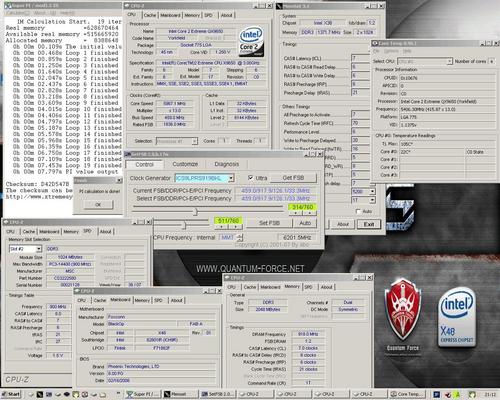Screen dimensions: 500x400
Task: Open the Windows Start menu
Action: pyautogui.click(x=12, y=394)
